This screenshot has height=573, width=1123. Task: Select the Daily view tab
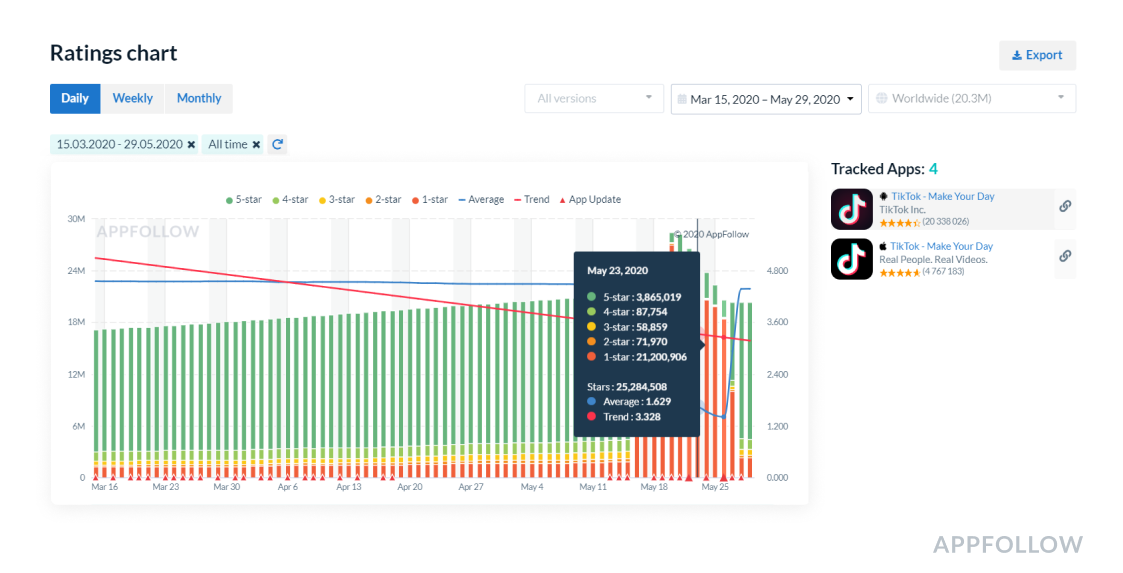(75, 98)
